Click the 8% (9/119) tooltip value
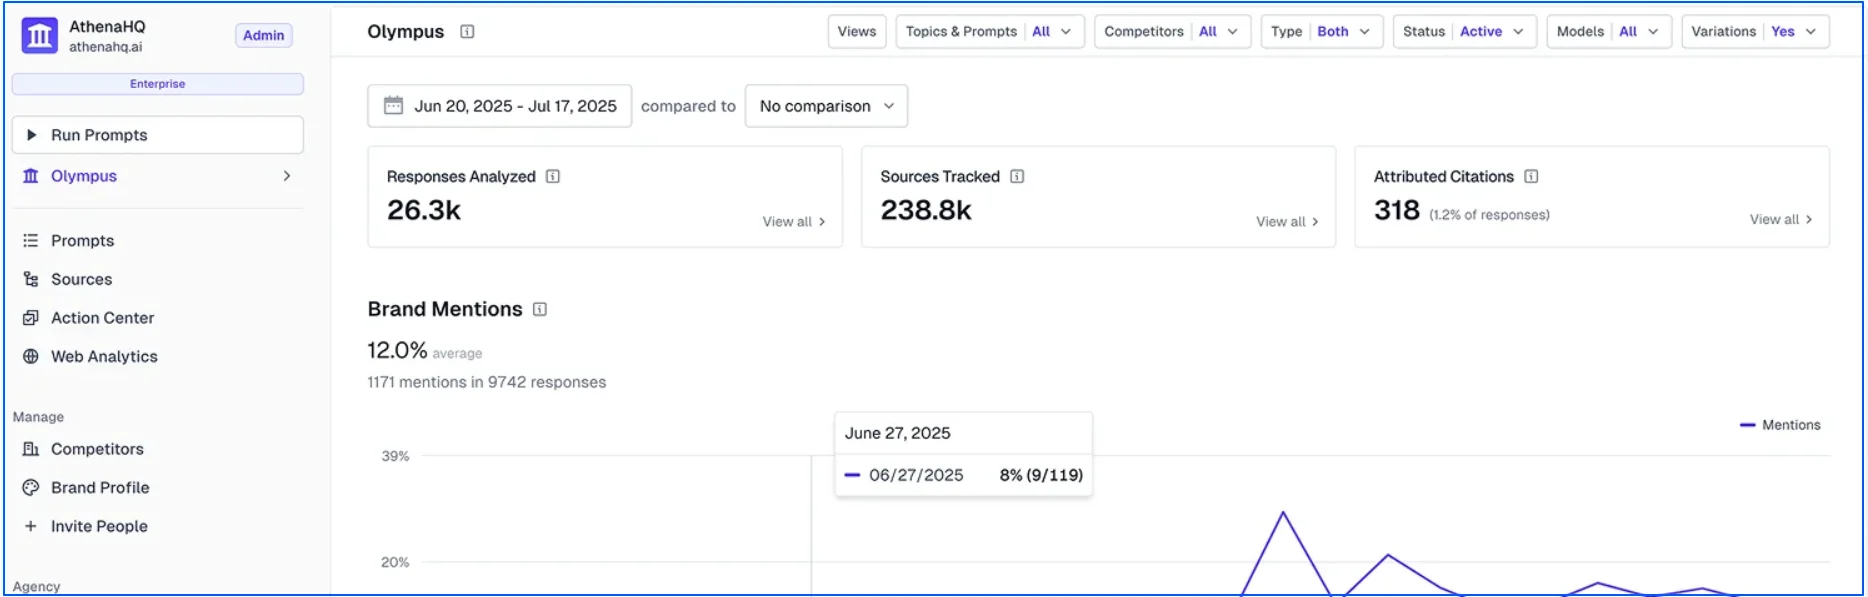 (x=1041, y=475)
